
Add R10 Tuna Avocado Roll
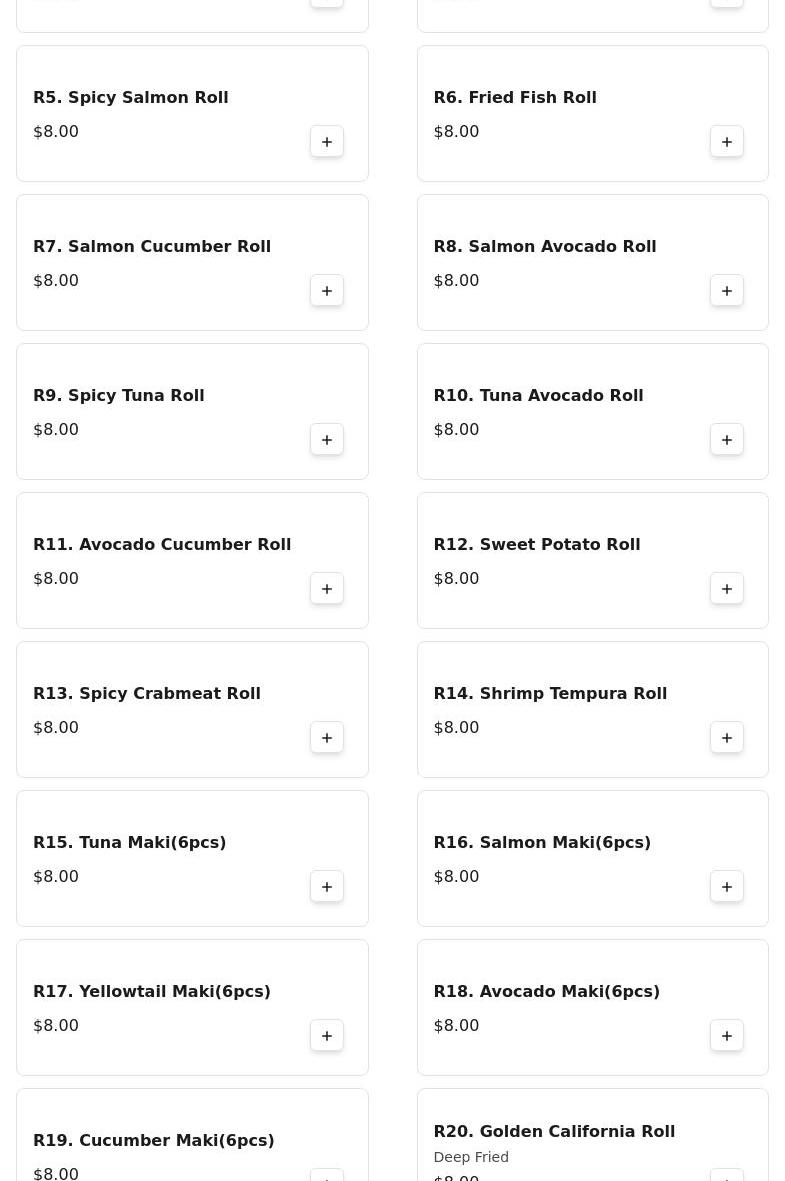[x=727, y=440]
